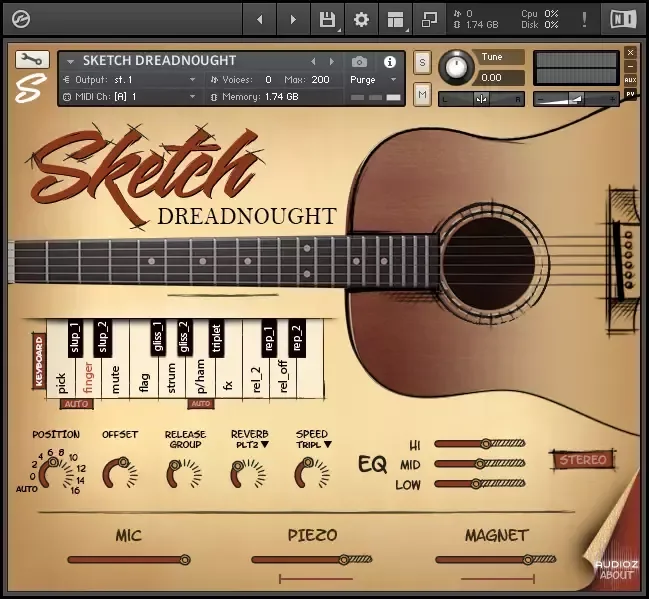Select previous instrument with the left header arrow

pyautogui.click(x=313, y=62)
